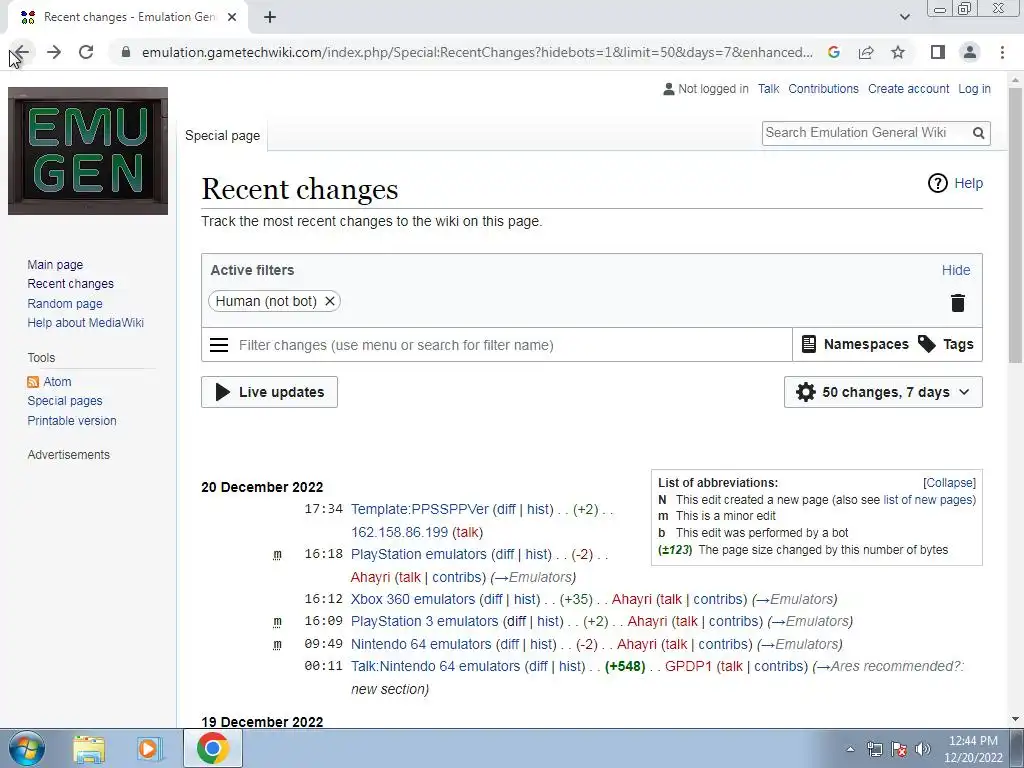Image resolution: width=1024 pixels, height=768 pixels.
Task: Open the PlayStation emulators page link
Action: click(x=419, y=554)
